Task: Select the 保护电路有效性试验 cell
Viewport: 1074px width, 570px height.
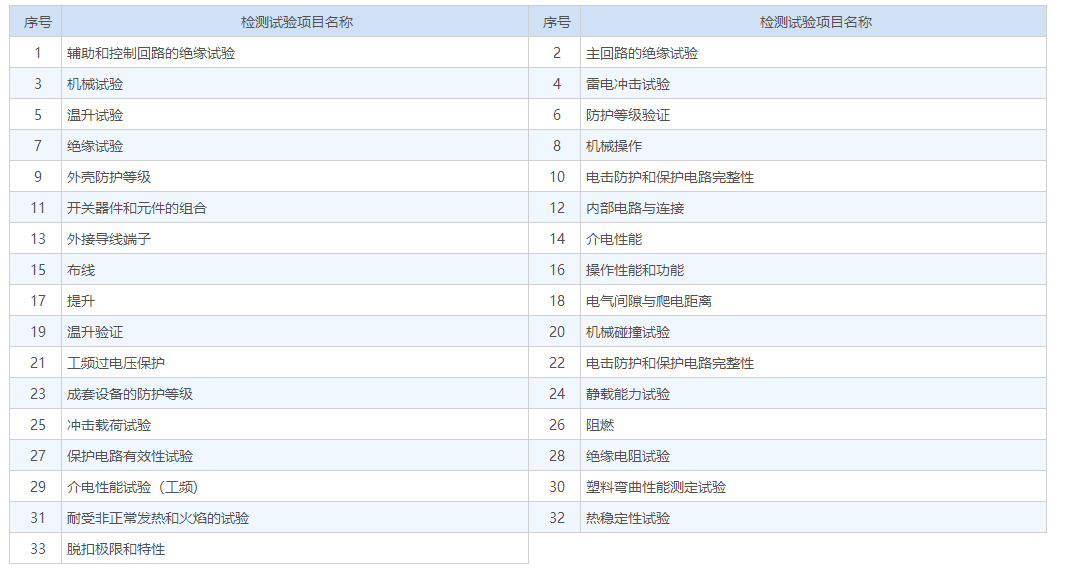Action: point(130,456)
